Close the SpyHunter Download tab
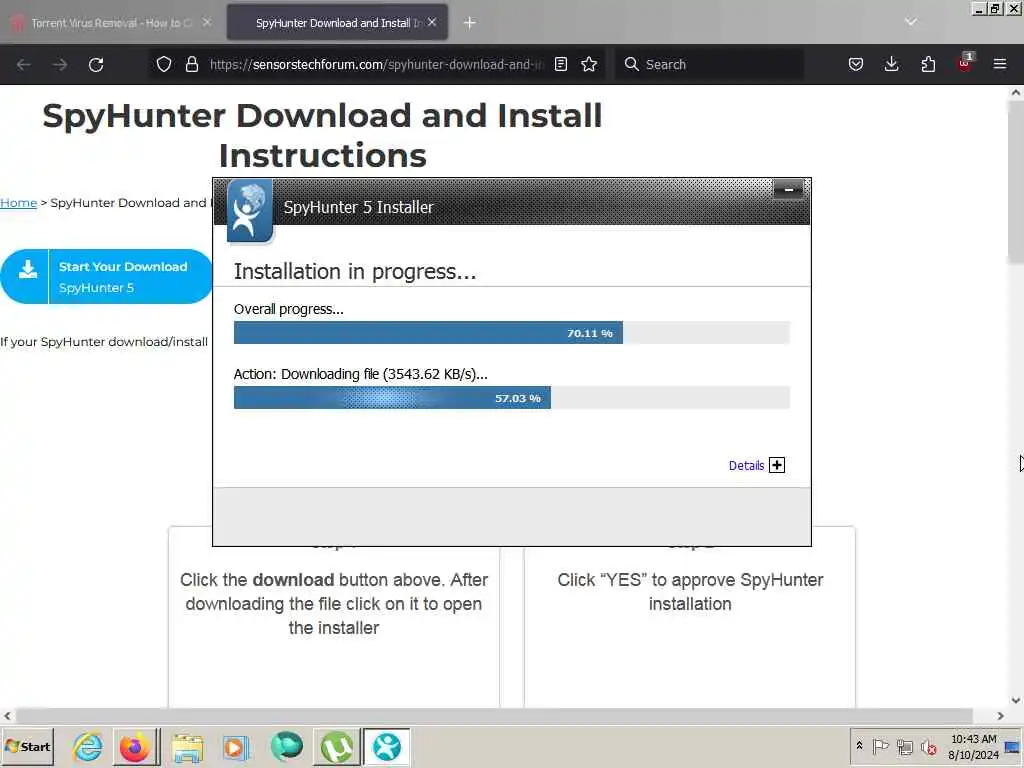The image size is (1024, 768). tap(432, 22)
